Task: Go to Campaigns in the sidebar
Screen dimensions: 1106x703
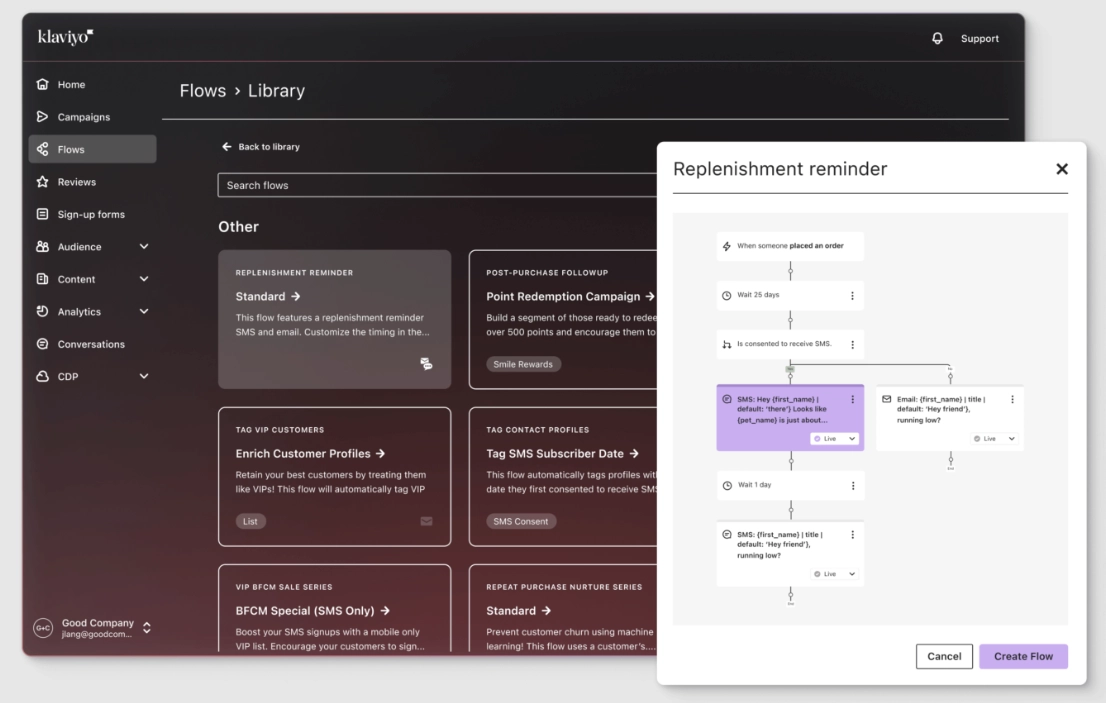Action: click(x=84, y=117)
